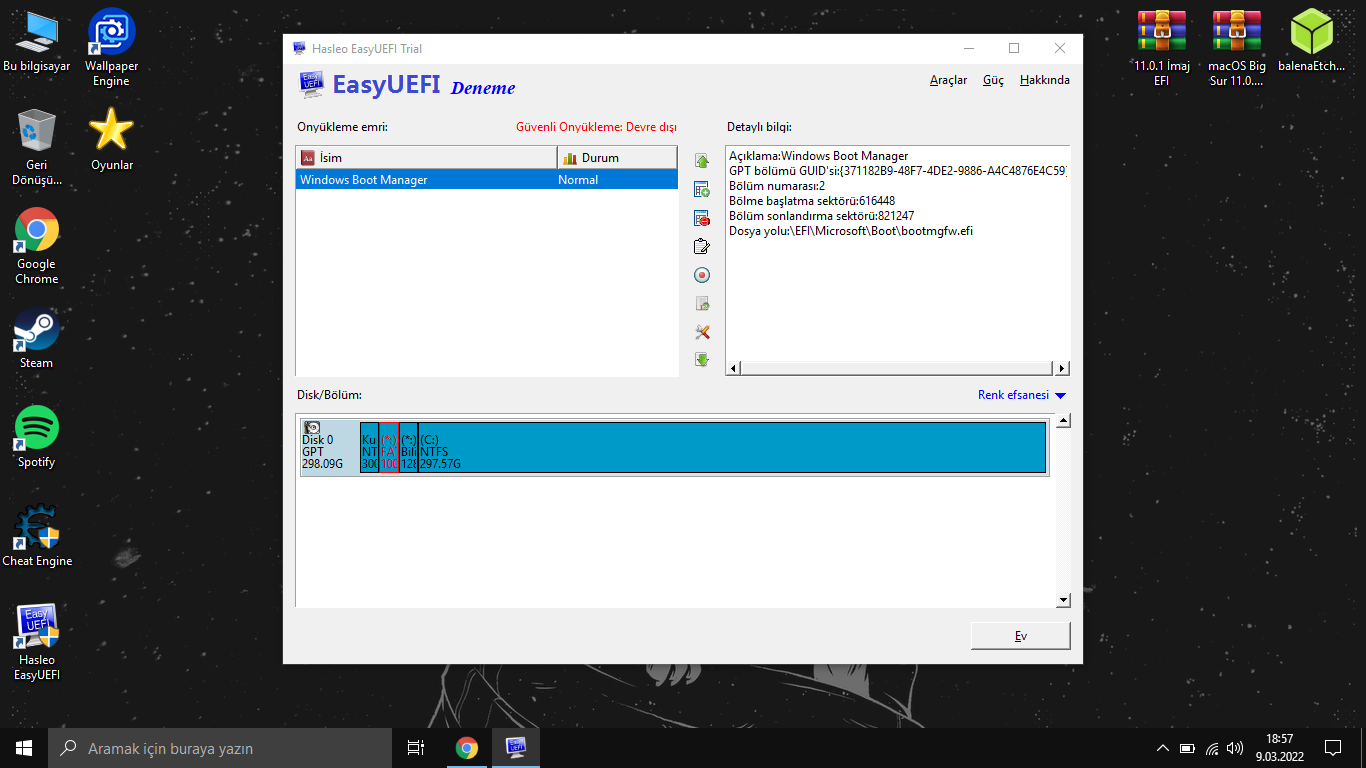
Task: Click the red one-time boot icon
Action: pyautogui.click(x=702, y=275)
